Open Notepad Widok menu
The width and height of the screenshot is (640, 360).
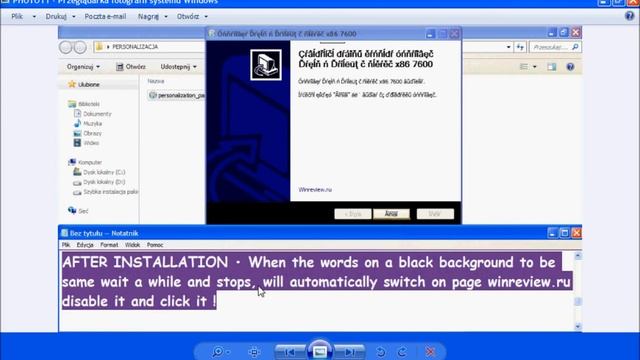[132, 245]
